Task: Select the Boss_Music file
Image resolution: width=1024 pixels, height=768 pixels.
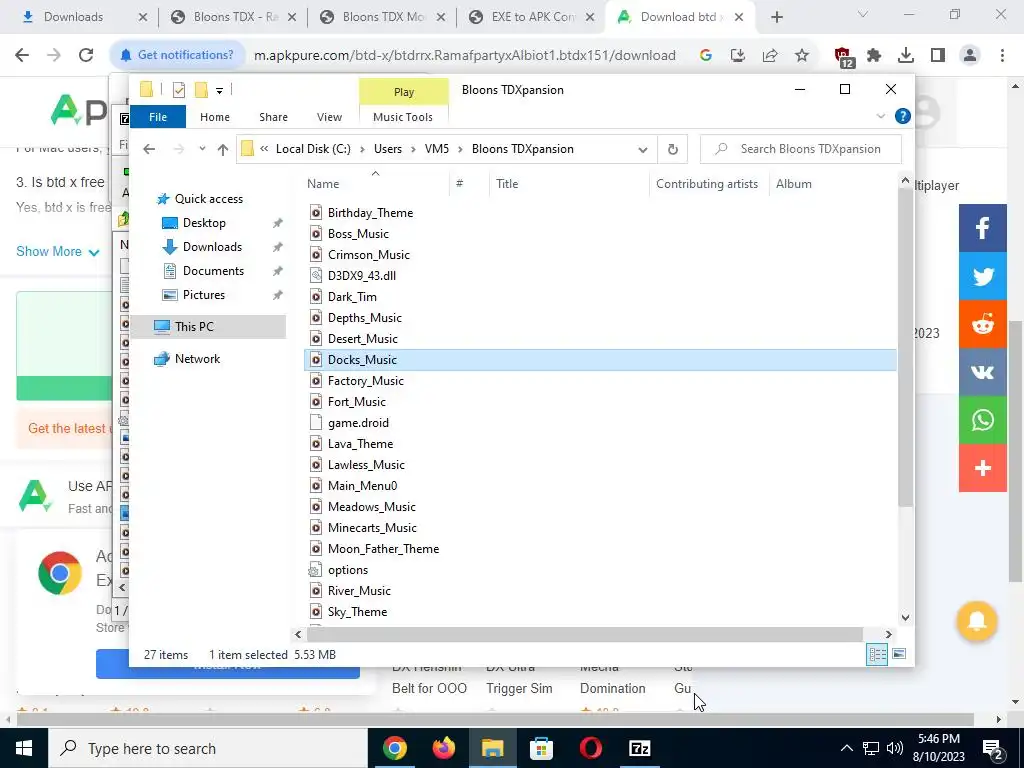Action: click(358, 234)
